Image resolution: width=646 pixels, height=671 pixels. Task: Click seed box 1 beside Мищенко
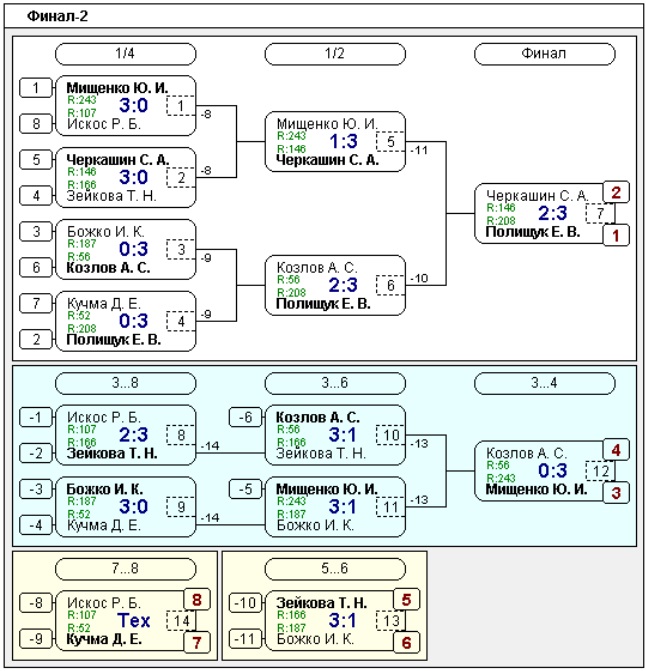click(x=36, y=88)
